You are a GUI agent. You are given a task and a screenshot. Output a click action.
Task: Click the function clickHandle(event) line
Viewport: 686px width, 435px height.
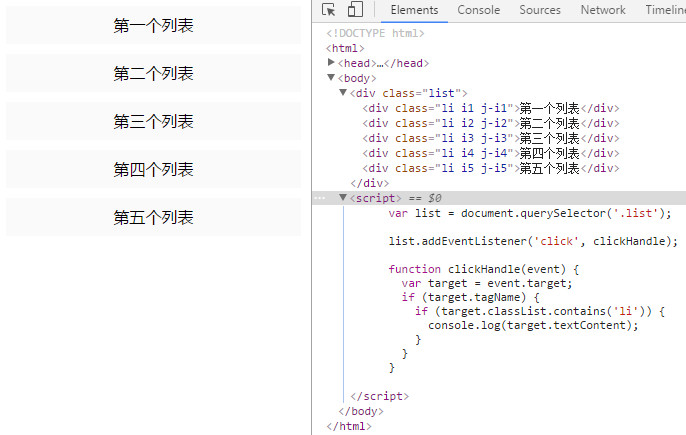click(483, 269)
